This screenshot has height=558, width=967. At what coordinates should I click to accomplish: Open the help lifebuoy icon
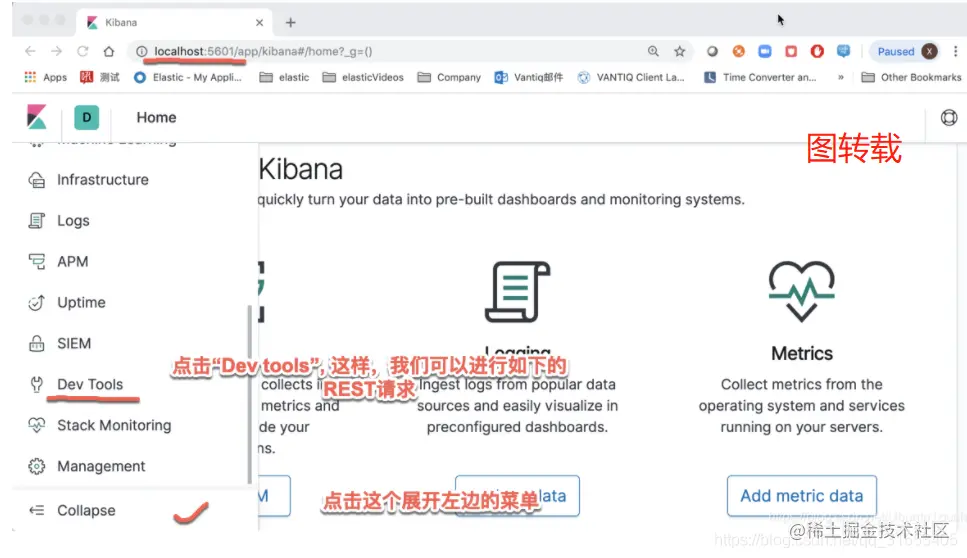(948, 117)
